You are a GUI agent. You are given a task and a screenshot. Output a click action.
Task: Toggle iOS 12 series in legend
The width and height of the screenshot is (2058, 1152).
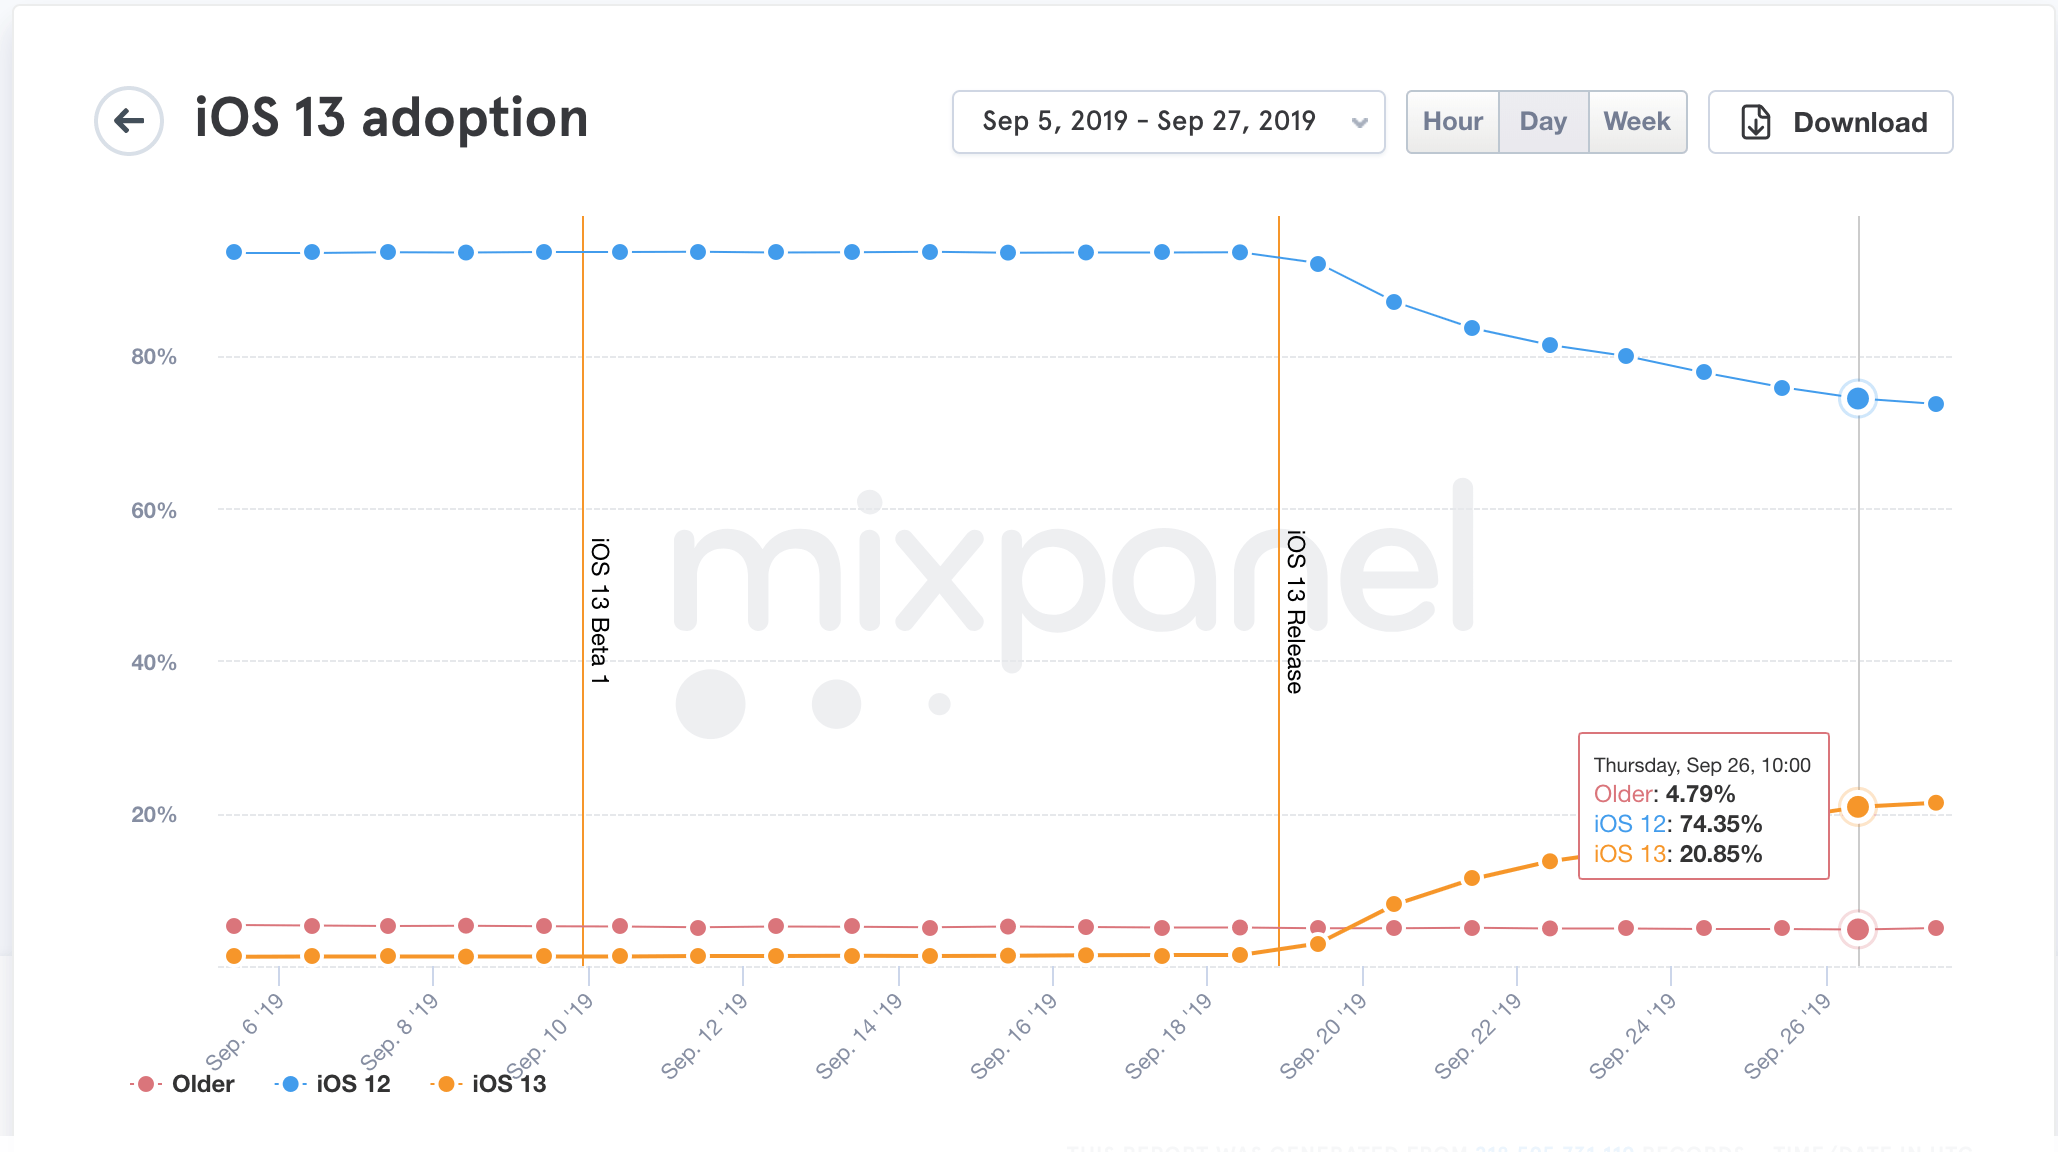(353, 1084)
